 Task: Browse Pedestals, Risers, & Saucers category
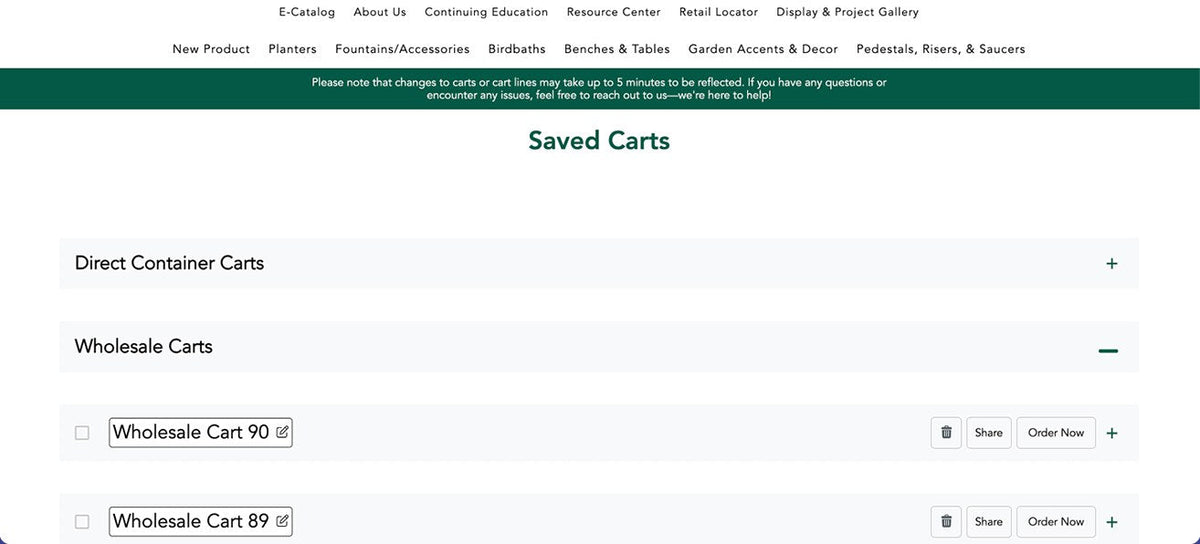click(941, 49)
